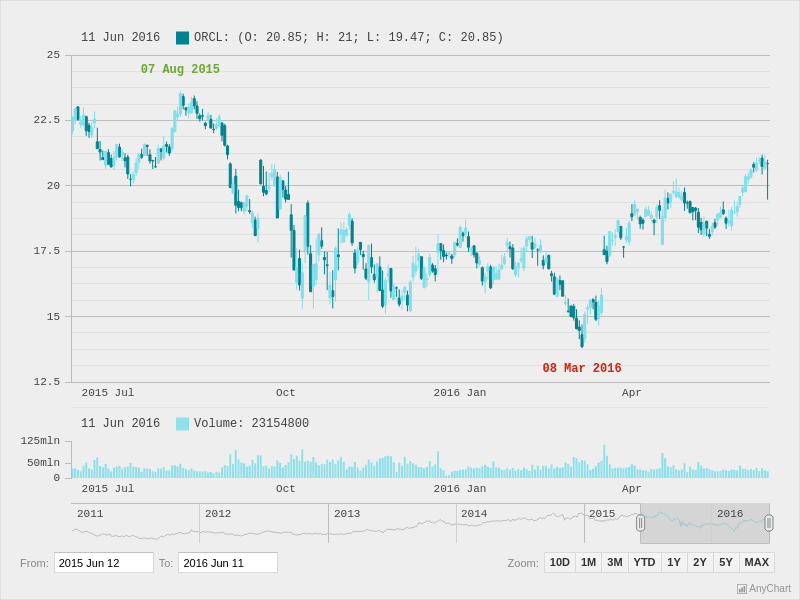This screenshot has height=600, width=800.
Task: Click the 50mln volume axis label
Action: (43, 463)
